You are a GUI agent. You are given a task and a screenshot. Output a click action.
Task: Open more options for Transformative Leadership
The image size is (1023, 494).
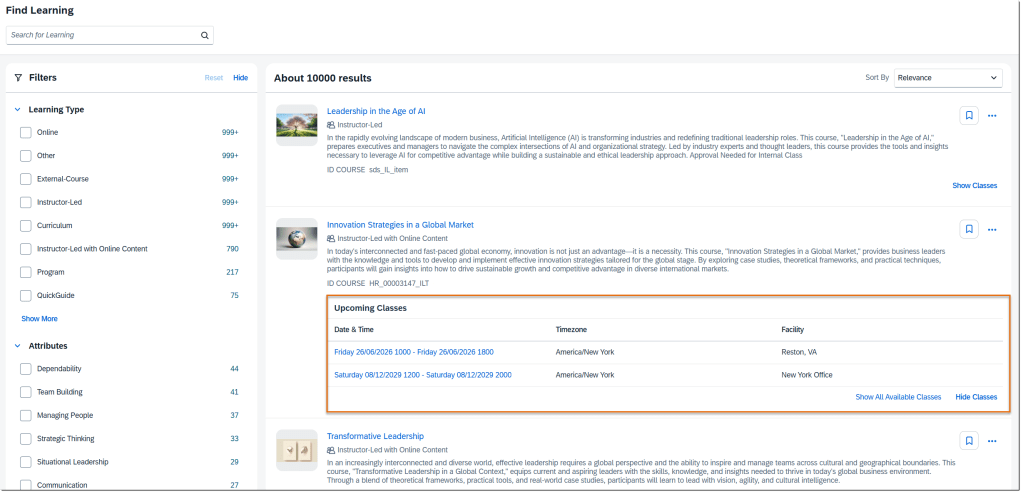(x=992, y=441)
